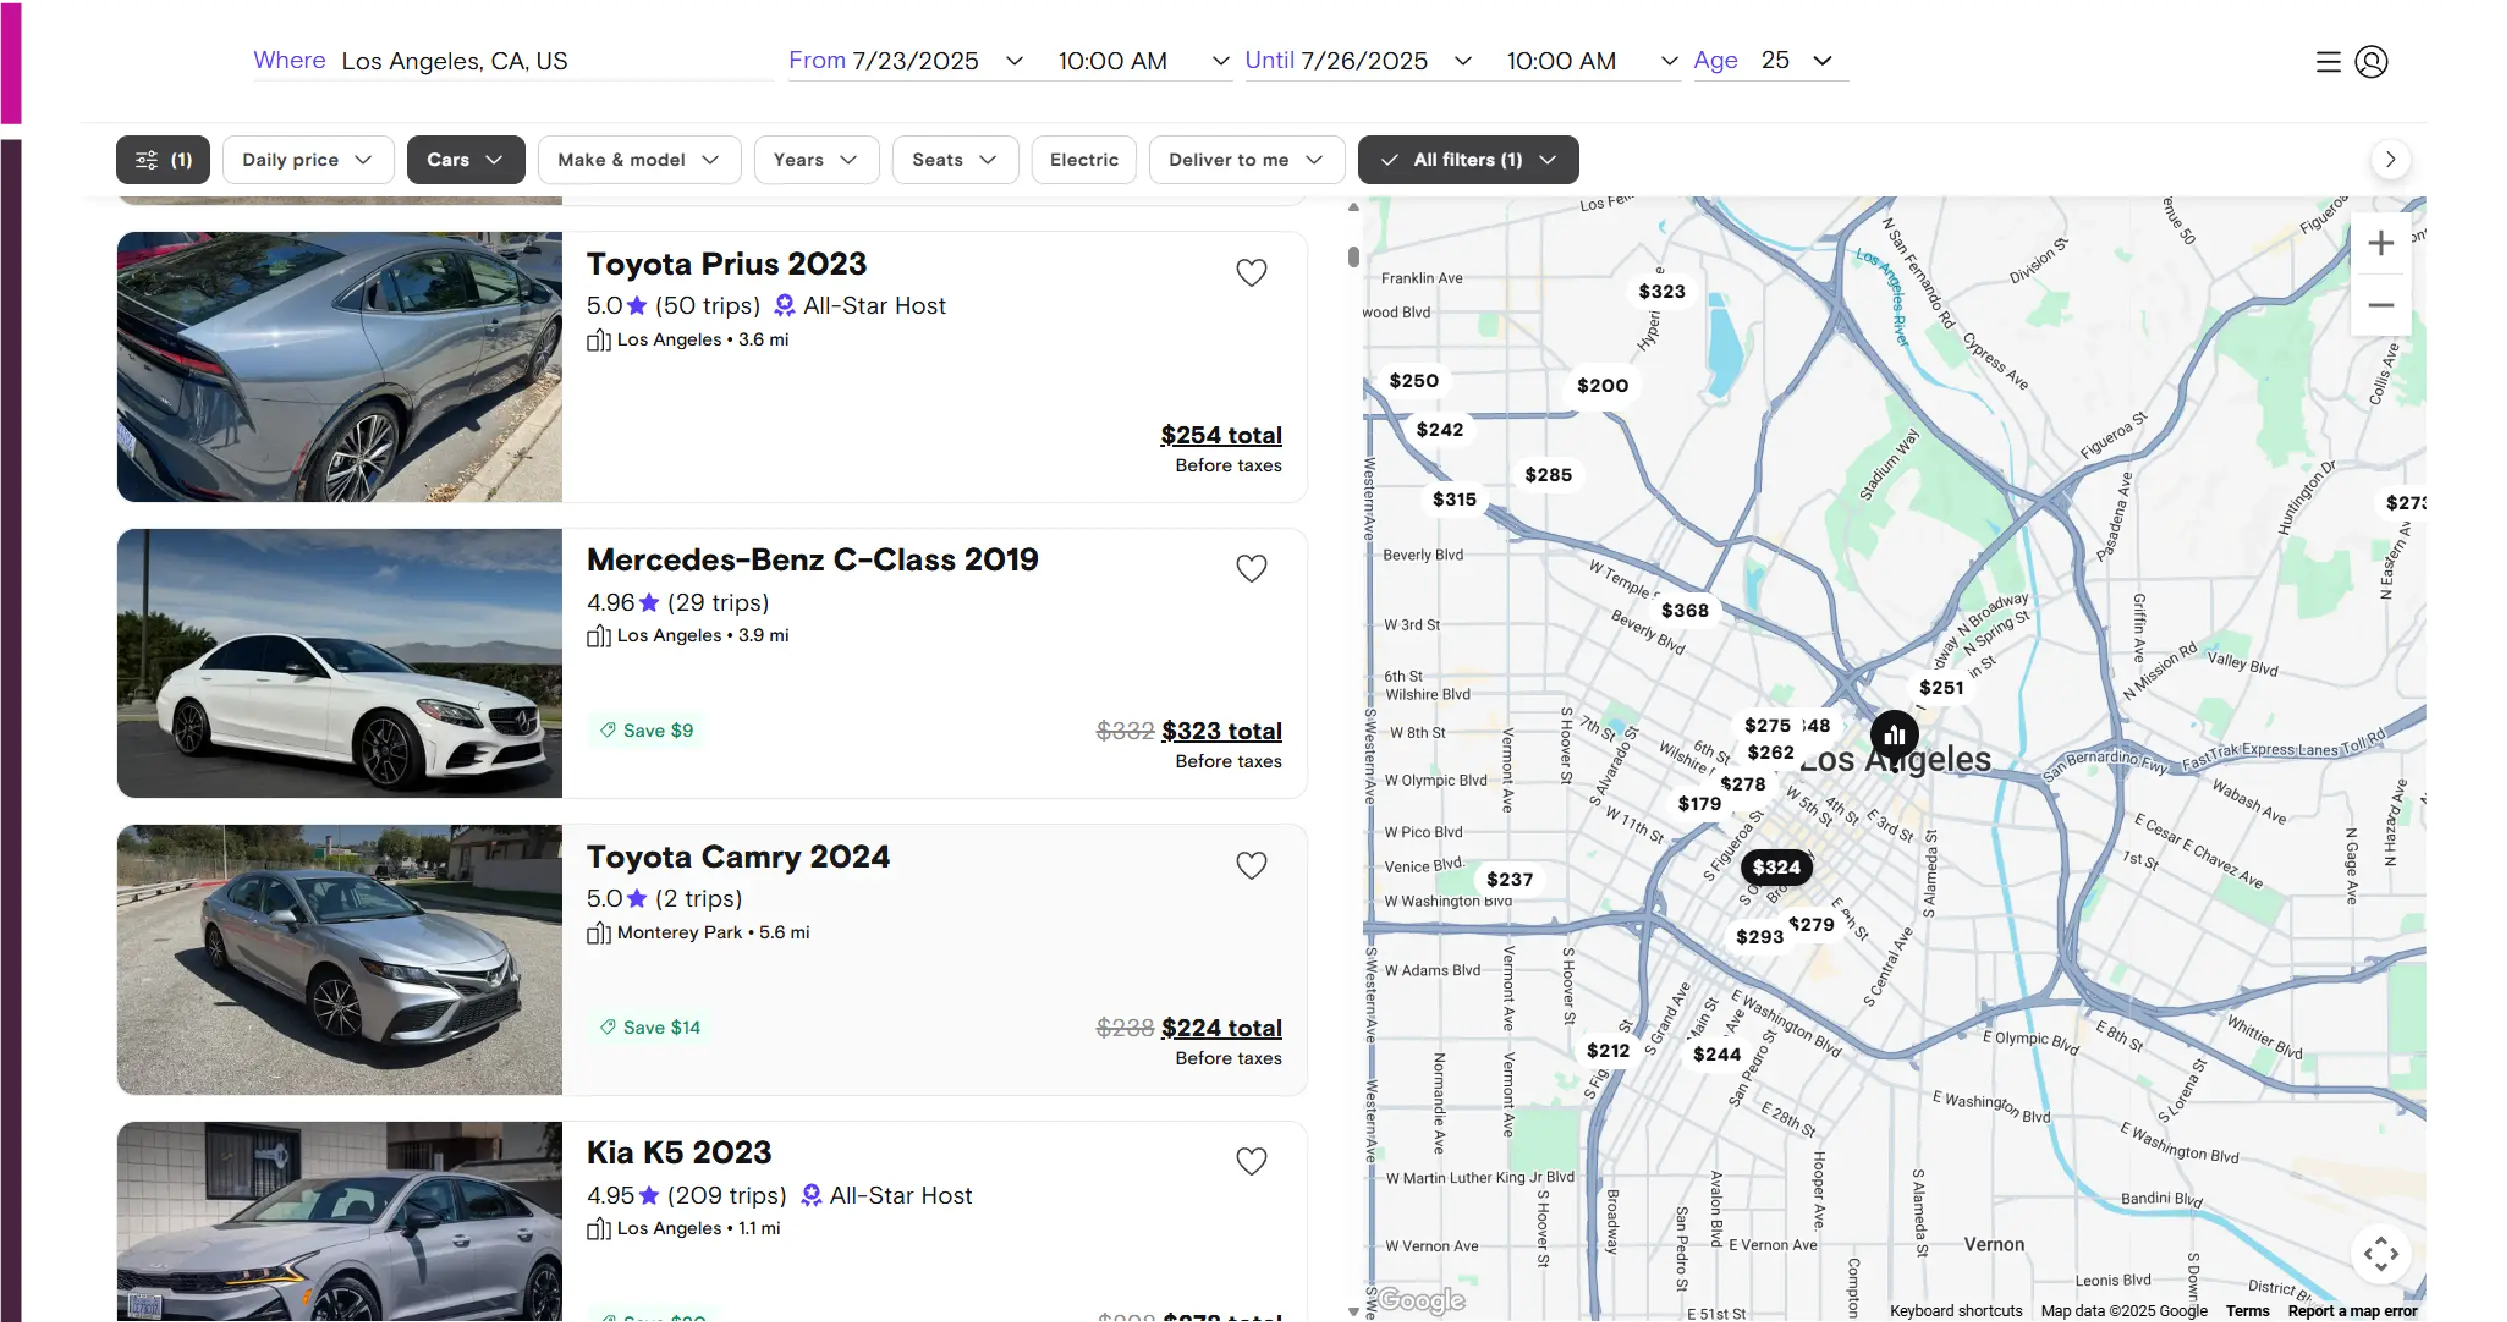This screenshot has height=1322, width=2507.
Task: Click the white Mercedes photo thumbnail
Action: click(339, 663)
